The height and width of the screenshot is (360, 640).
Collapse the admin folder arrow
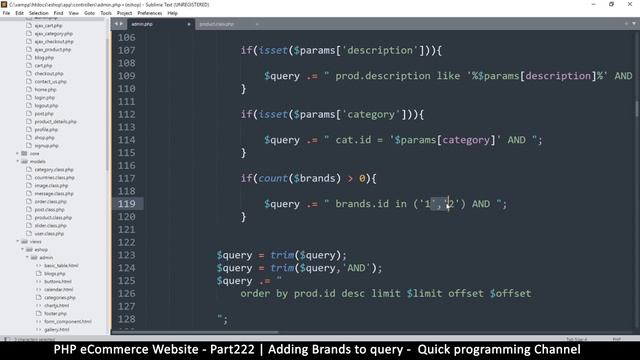[x=28, y=258]
